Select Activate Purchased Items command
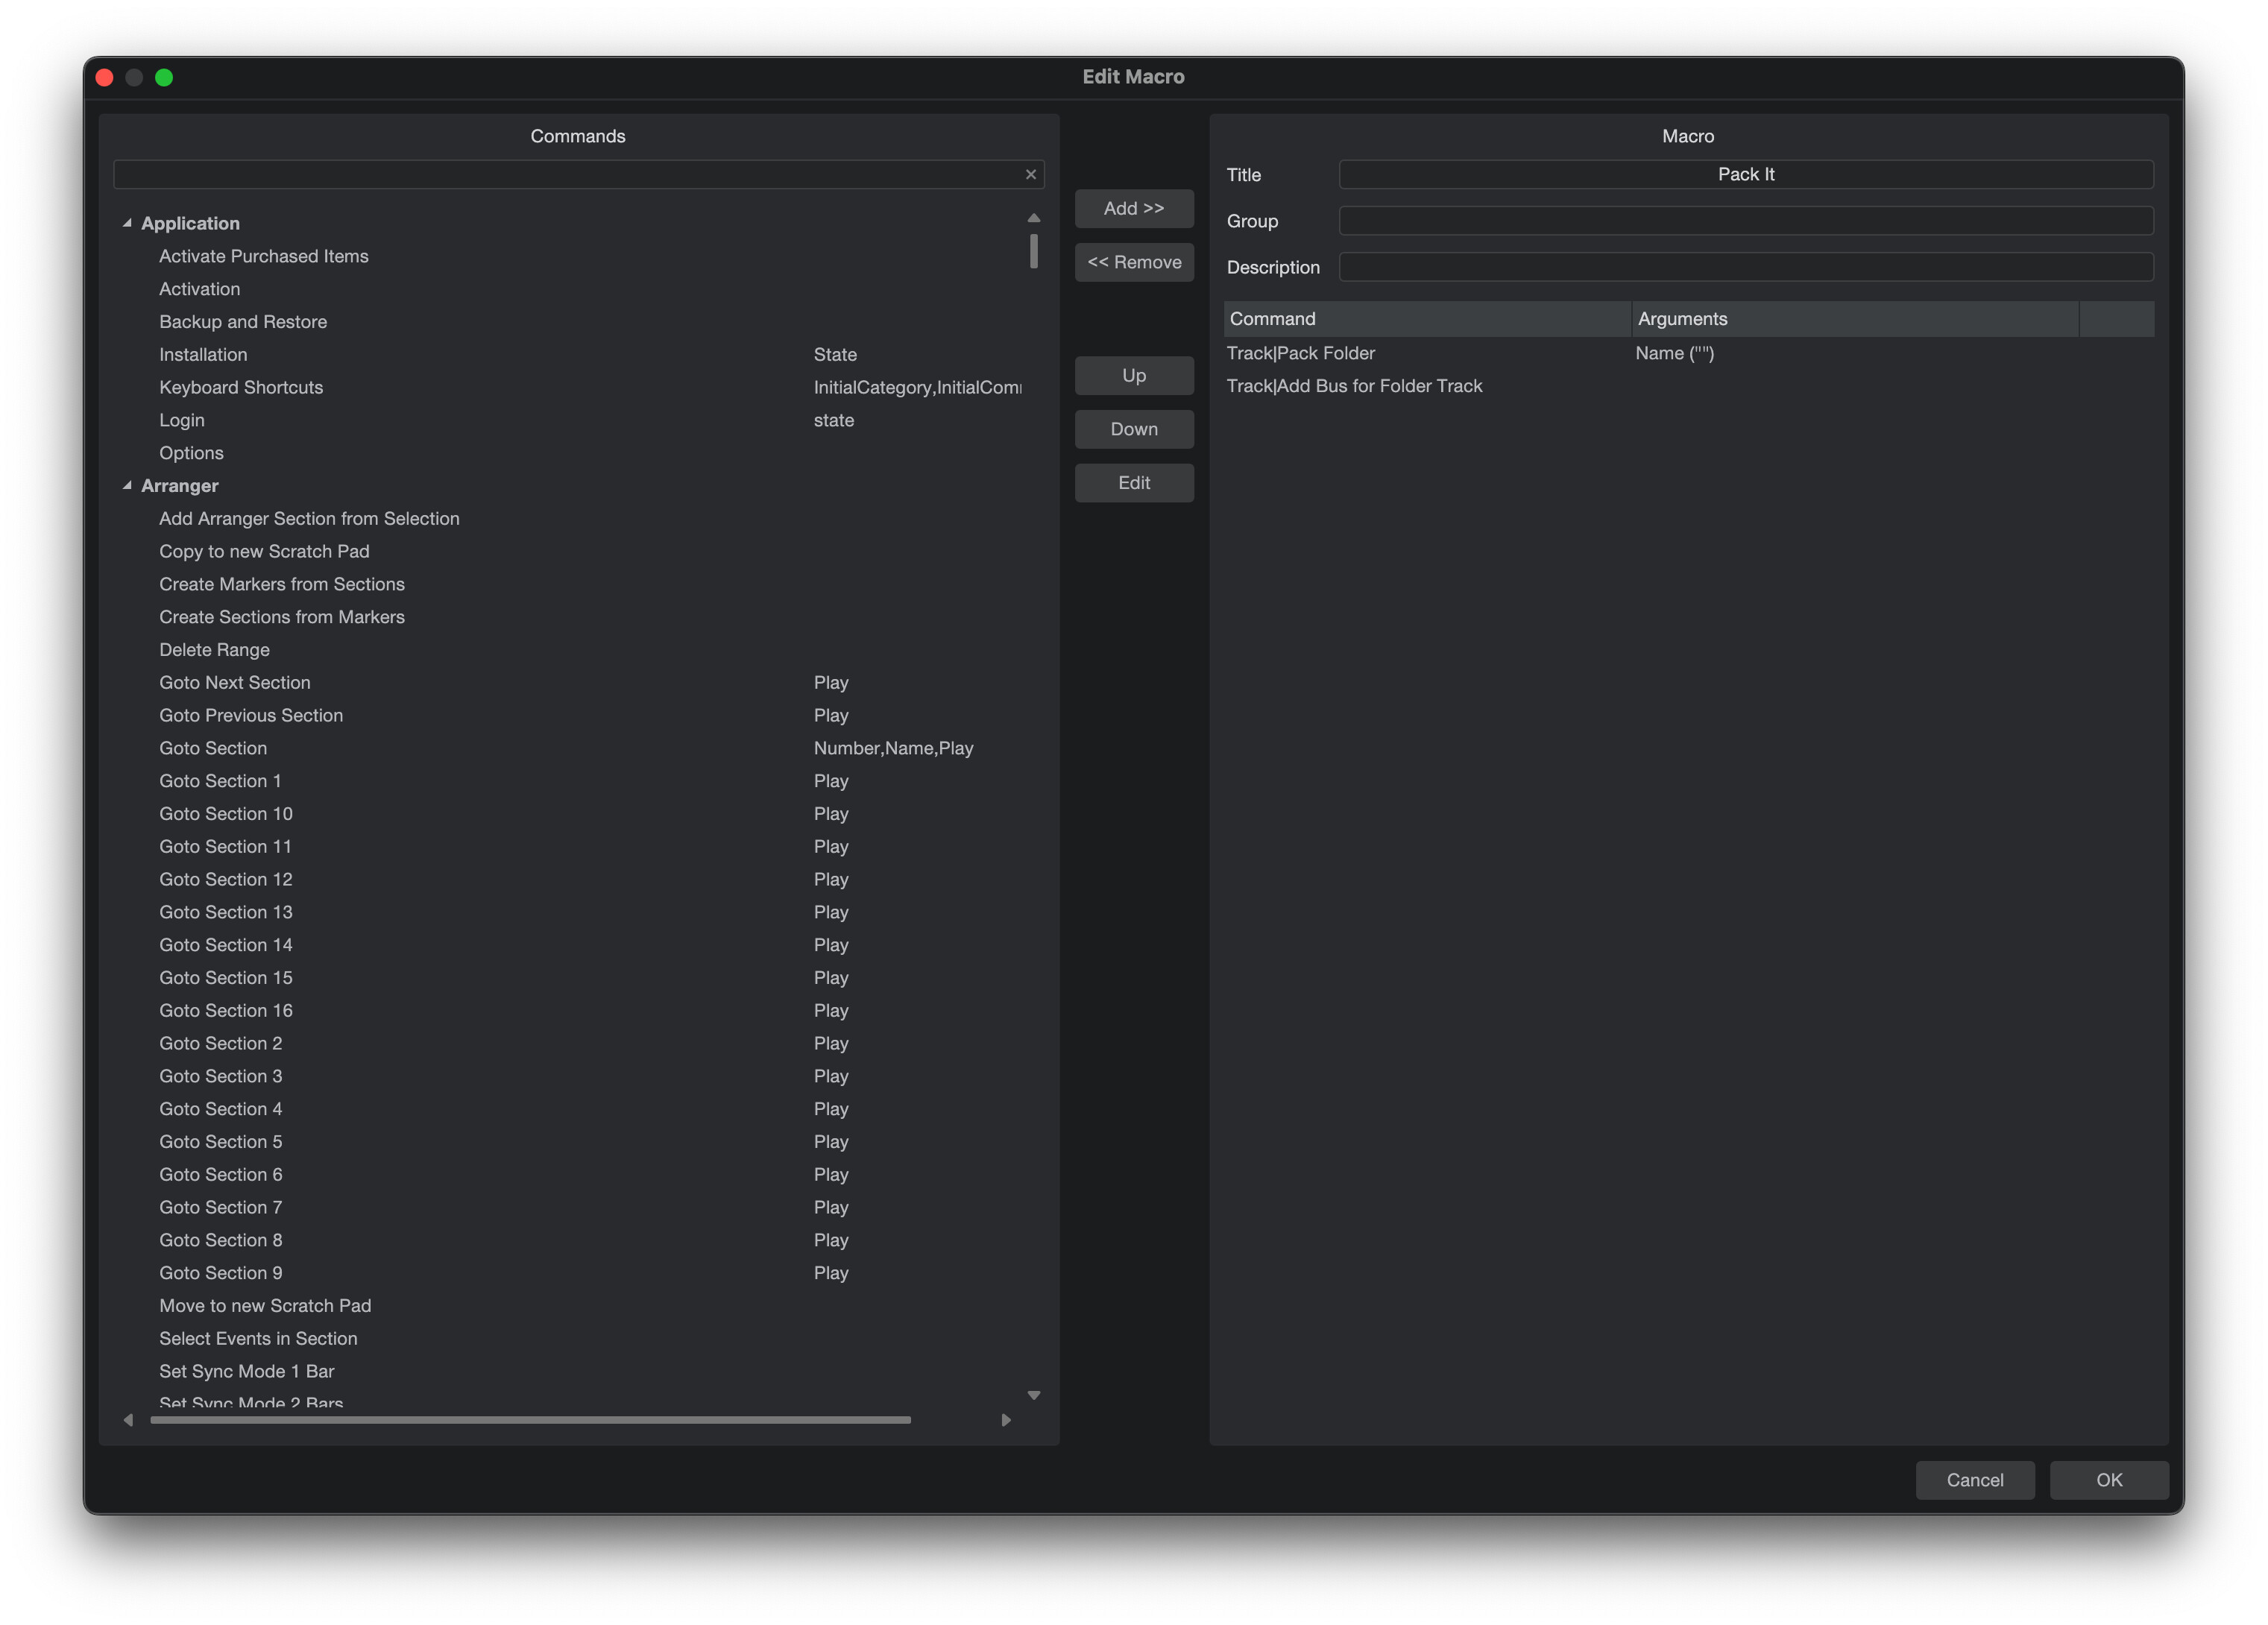 (264, 256)
